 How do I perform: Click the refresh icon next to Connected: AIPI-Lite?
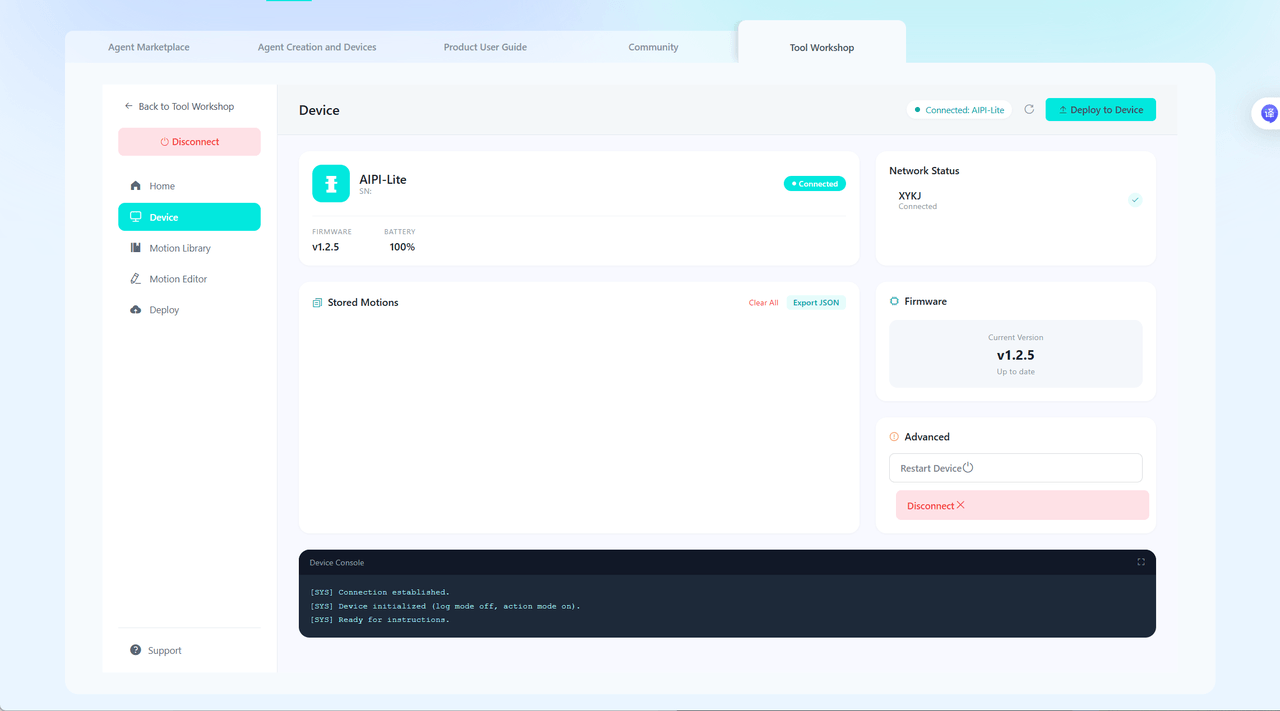(1029, 109)
